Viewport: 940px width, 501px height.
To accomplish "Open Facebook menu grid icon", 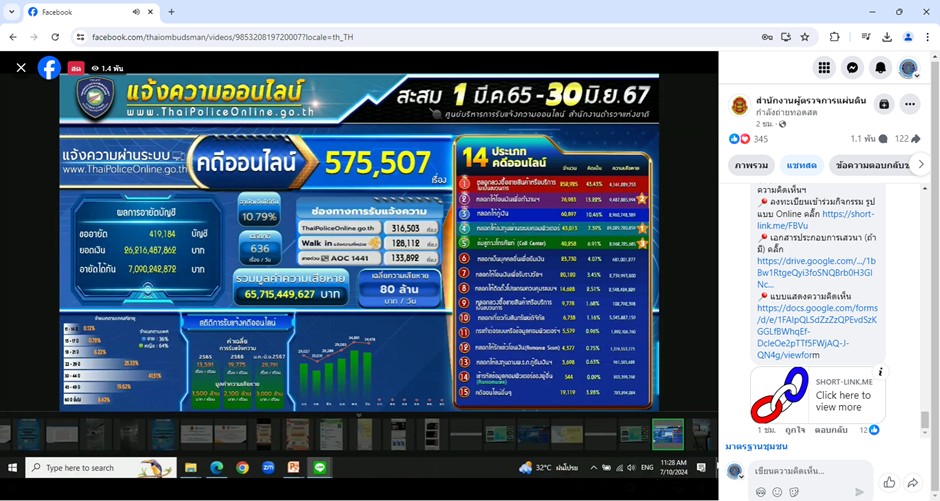I will 824,68.
